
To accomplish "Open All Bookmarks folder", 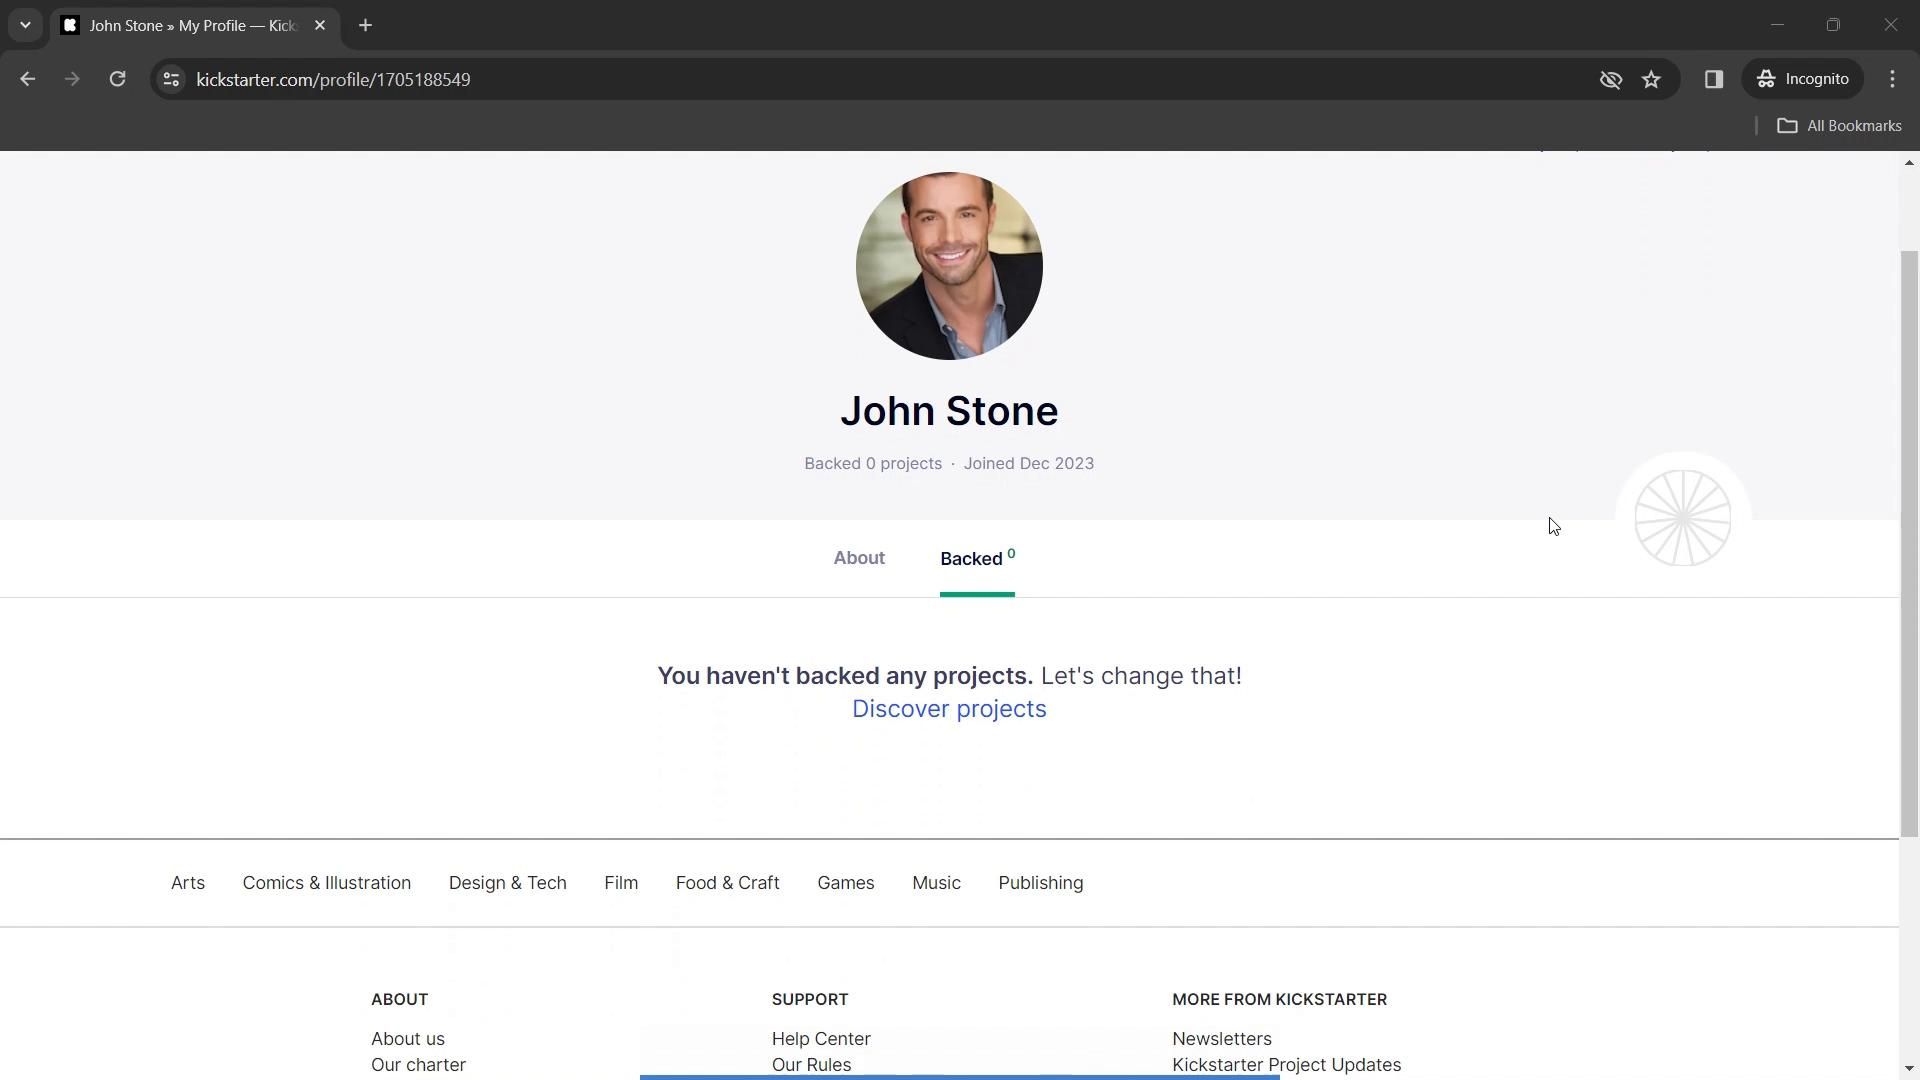I will coord(1839,125).
